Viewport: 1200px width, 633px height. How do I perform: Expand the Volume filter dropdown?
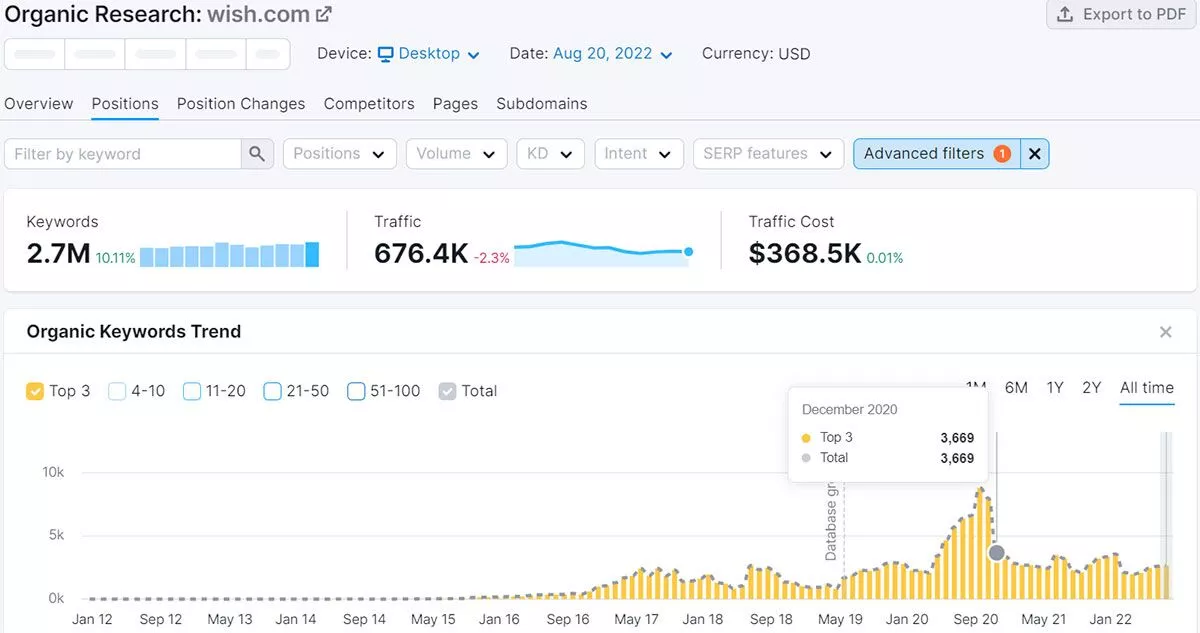[456, 153]
